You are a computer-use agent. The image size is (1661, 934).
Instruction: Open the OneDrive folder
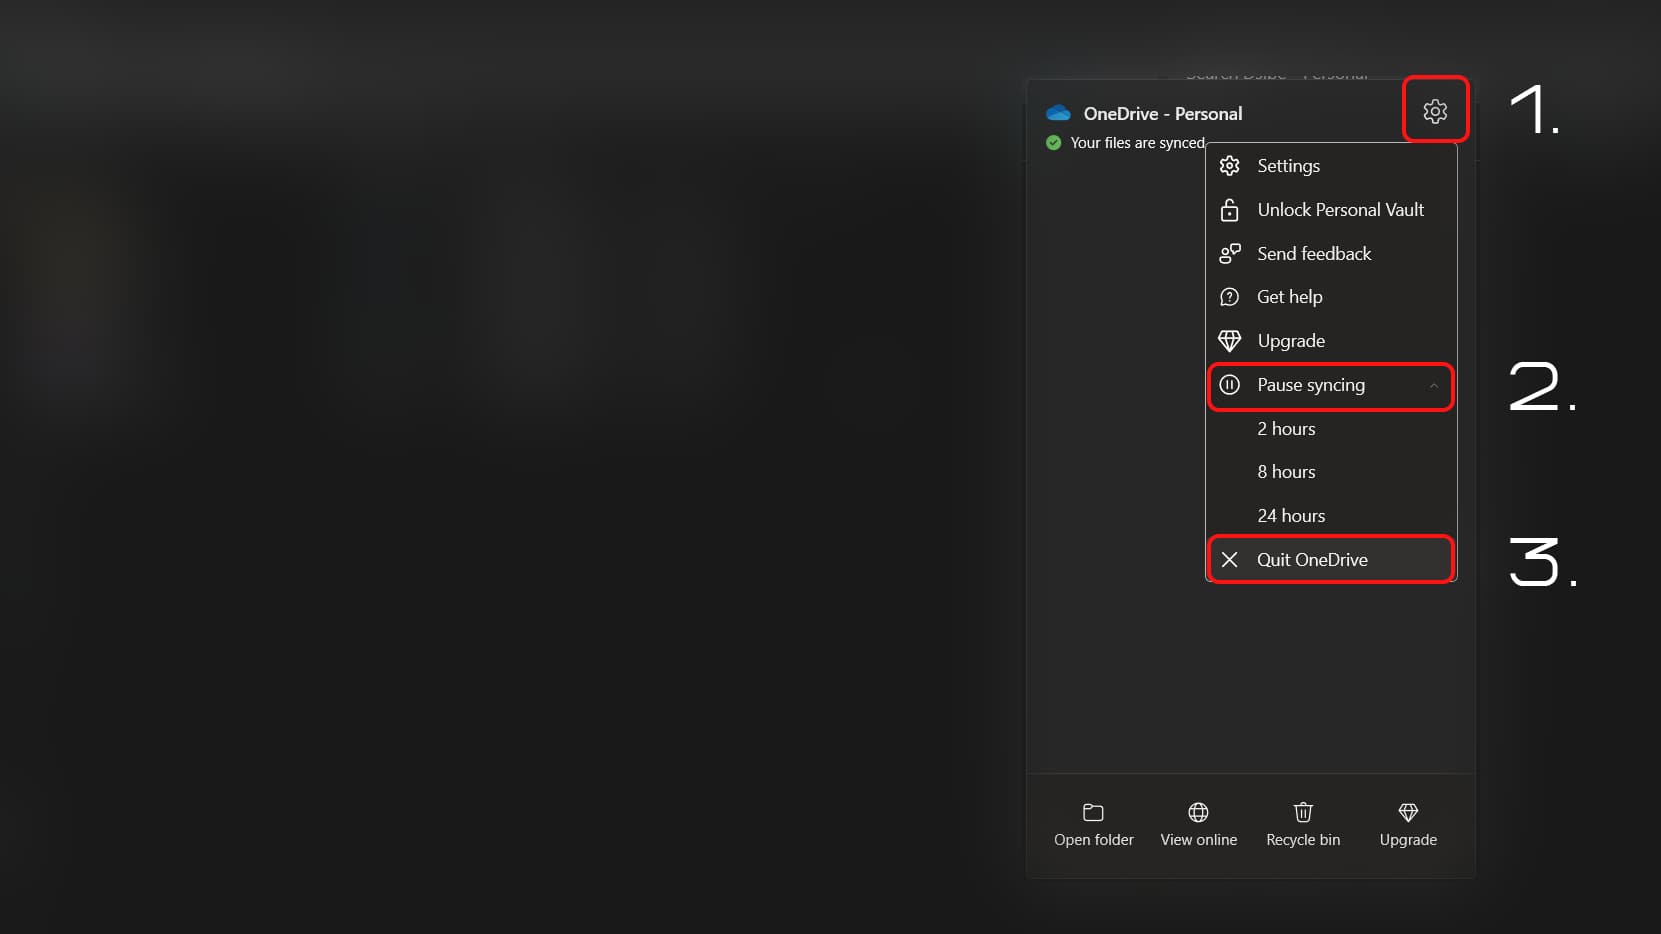click(1094, 825)
